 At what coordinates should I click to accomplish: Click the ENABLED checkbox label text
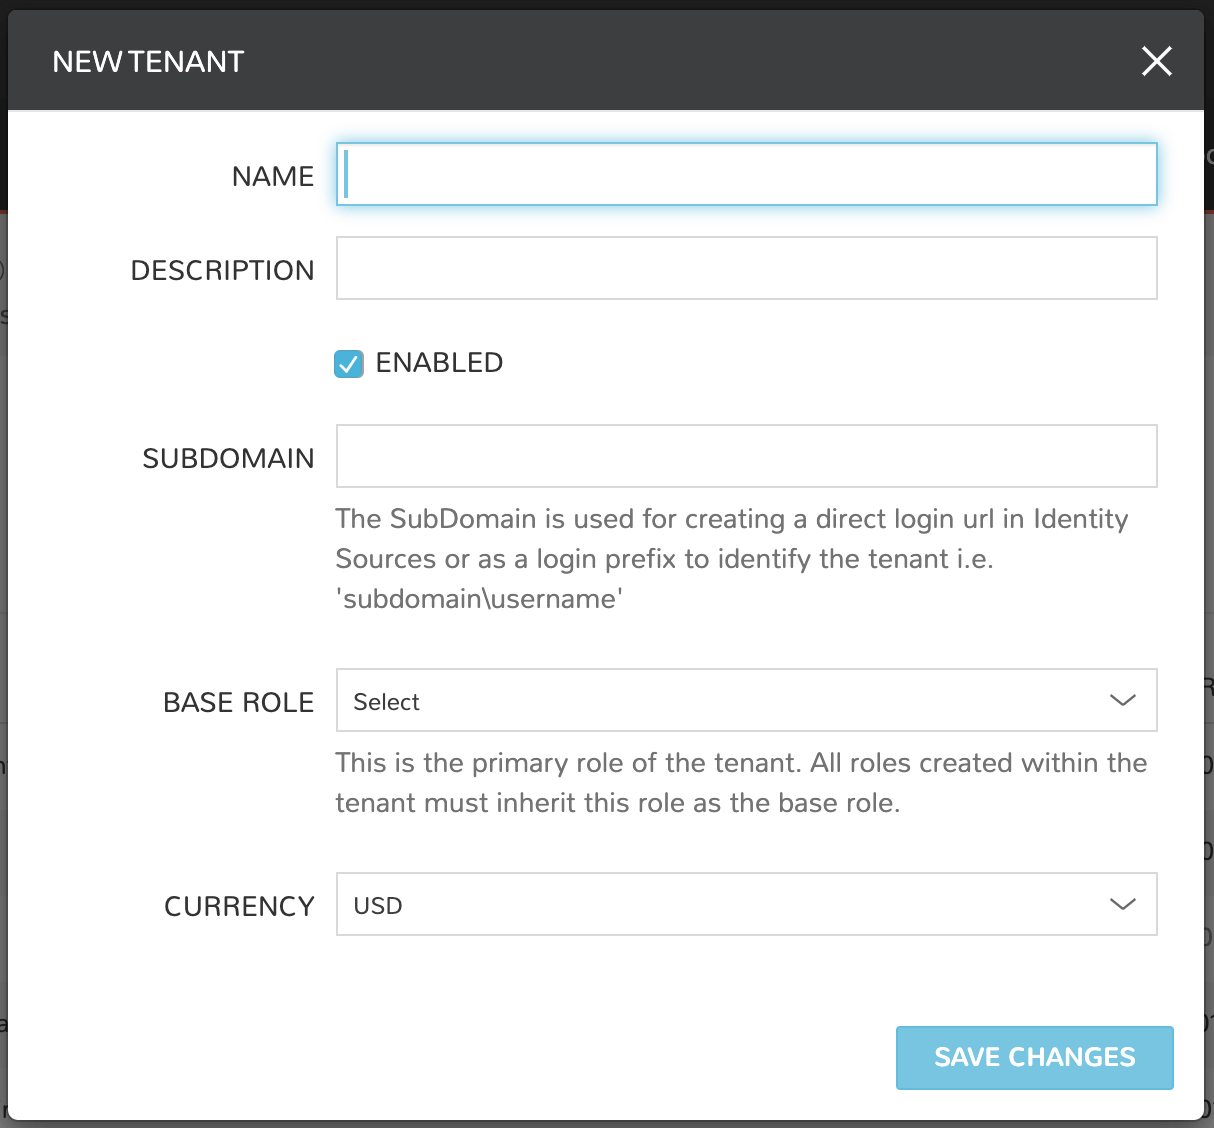pyautogui.click(x=439, y=363)
